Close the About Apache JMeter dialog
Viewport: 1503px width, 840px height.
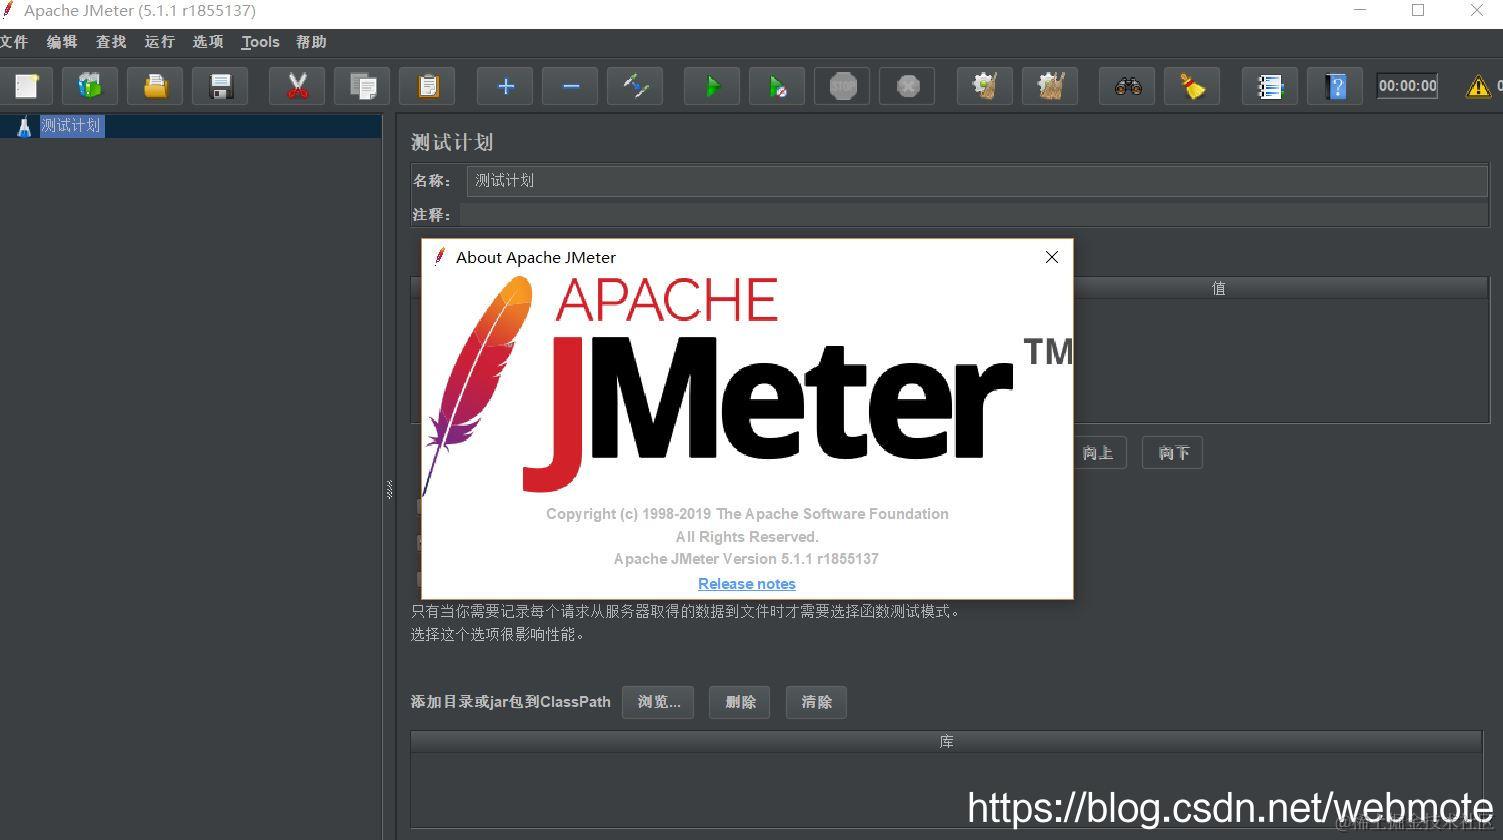click(x=1051, y=257)
